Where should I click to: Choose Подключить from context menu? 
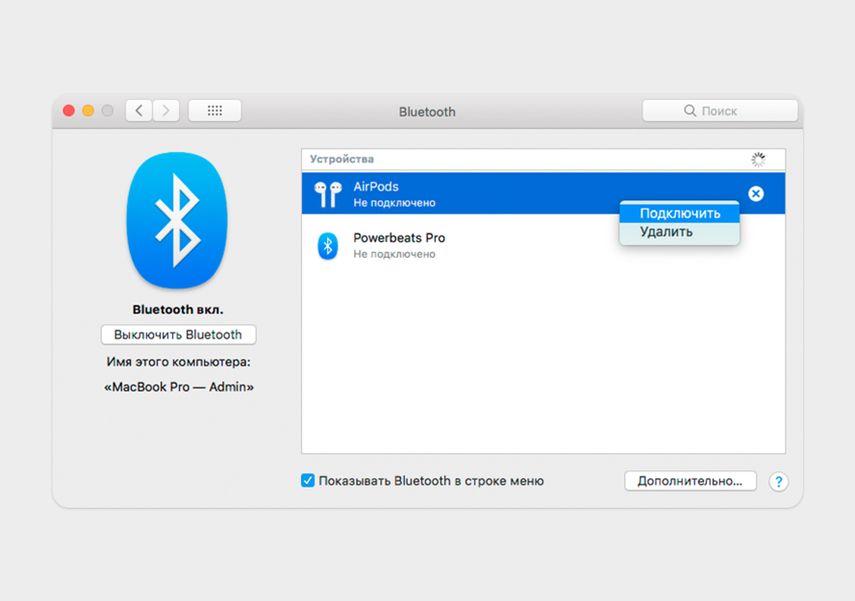(679, 213)
